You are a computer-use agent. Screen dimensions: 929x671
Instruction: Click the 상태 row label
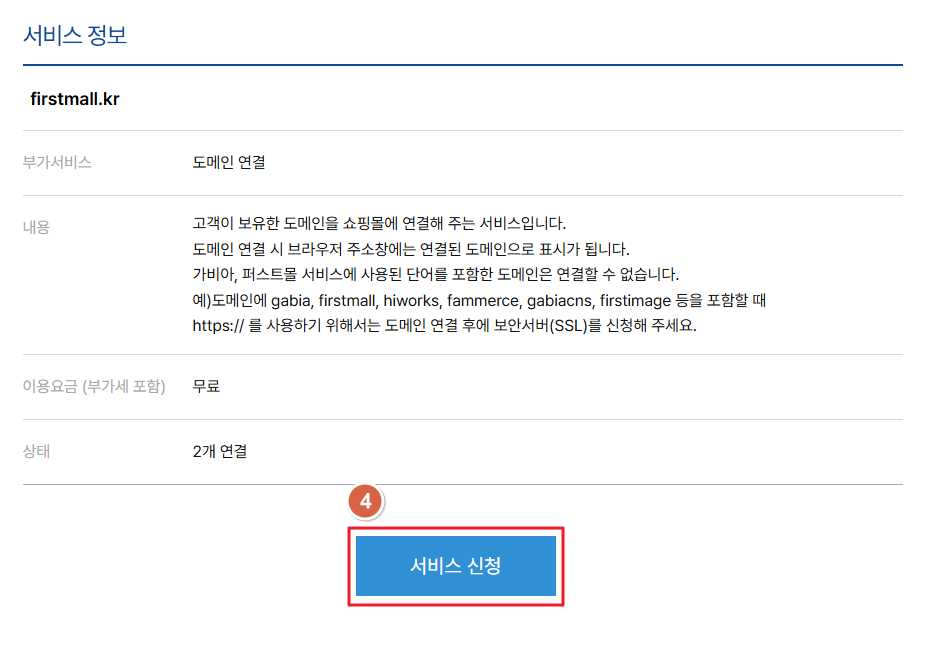(x=36, y=451)
